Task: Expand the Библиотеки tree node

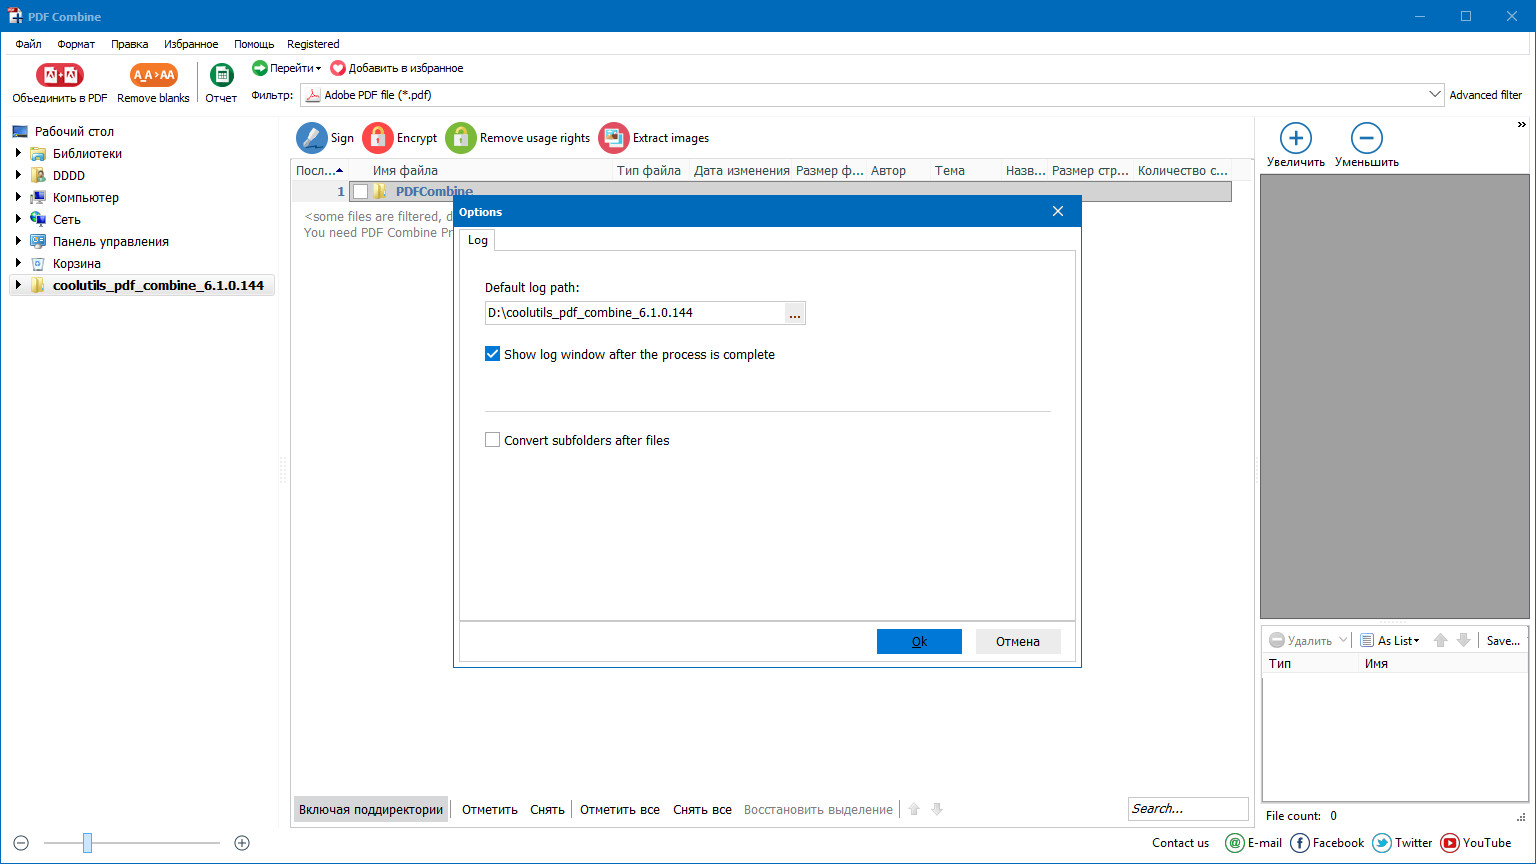Action: click(x=18, y=153)
